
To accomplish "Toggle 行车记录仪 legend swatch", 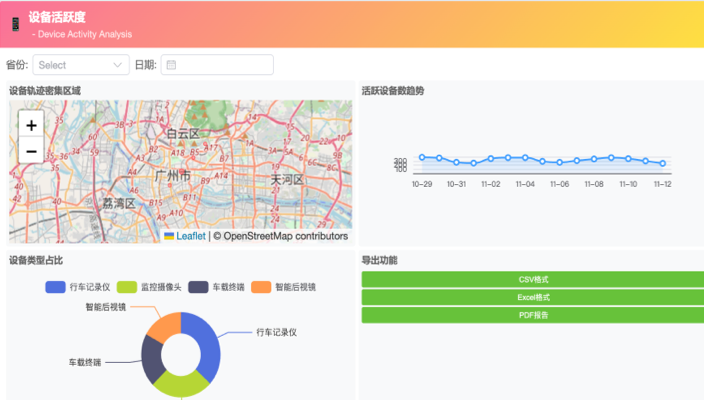I will pyautogui.click(x=55, y=287).
